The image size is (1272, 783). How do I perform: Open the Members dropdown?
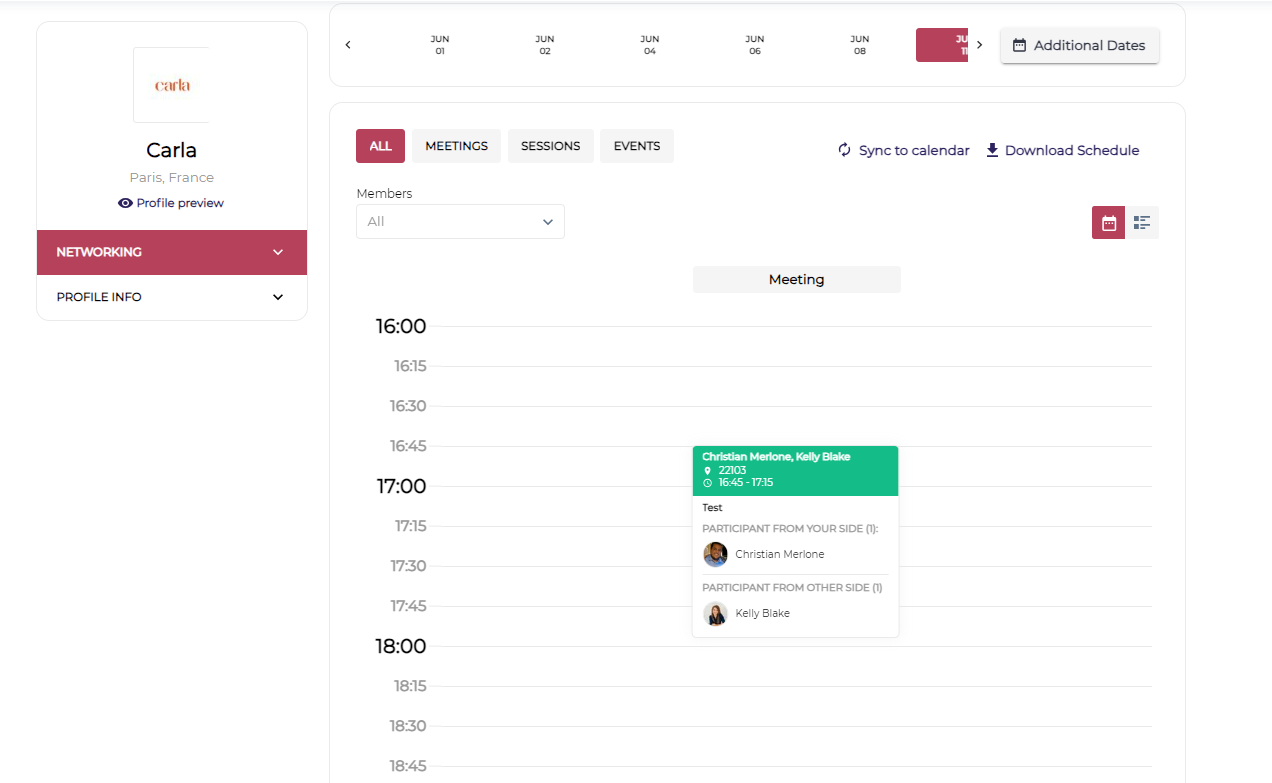[x=460, y=222]
